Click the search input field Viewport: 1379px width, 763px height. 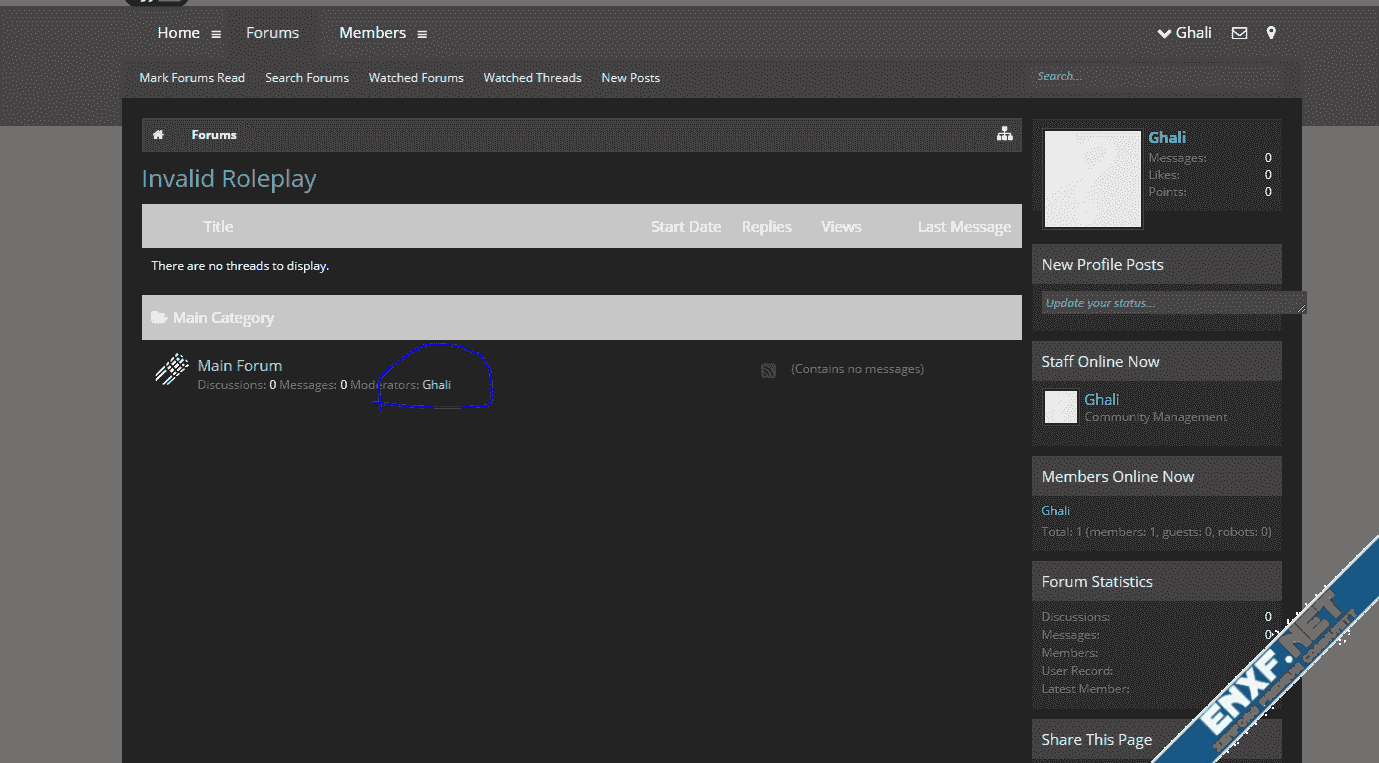1155,76
